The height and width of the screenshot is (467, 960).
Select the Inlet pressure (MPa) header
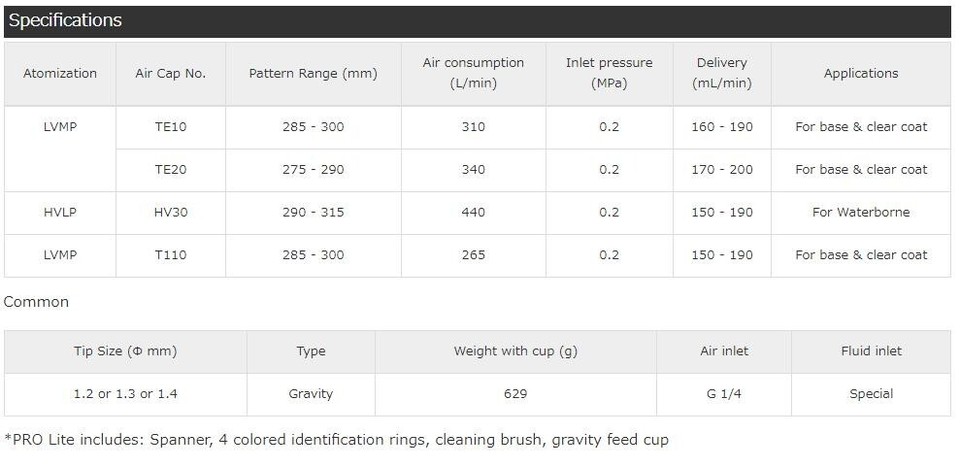pyautogui.click(x=609, y=73)
